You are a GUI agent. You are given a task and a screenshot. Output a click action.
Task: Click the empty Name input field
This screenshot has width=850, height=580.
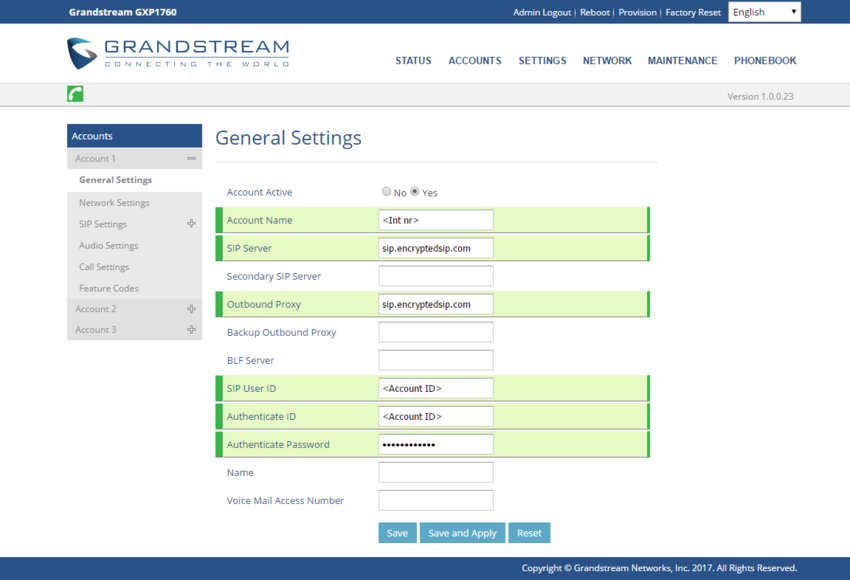436,472
